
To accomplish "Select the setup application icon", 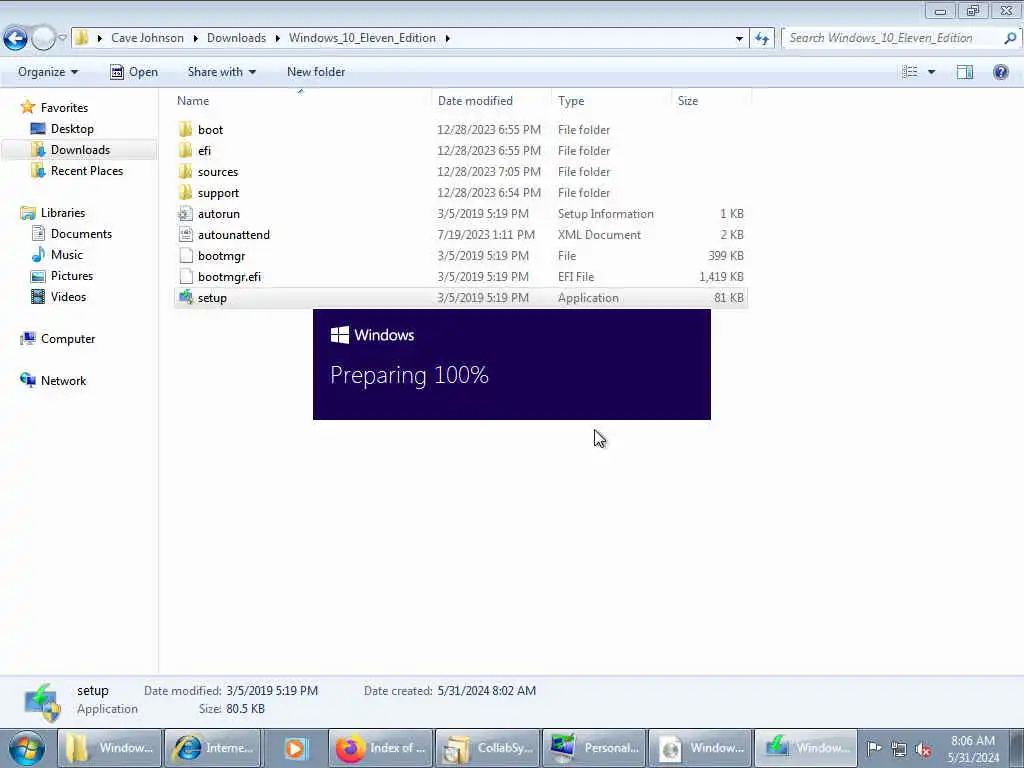I will click(x=185, y=298).
